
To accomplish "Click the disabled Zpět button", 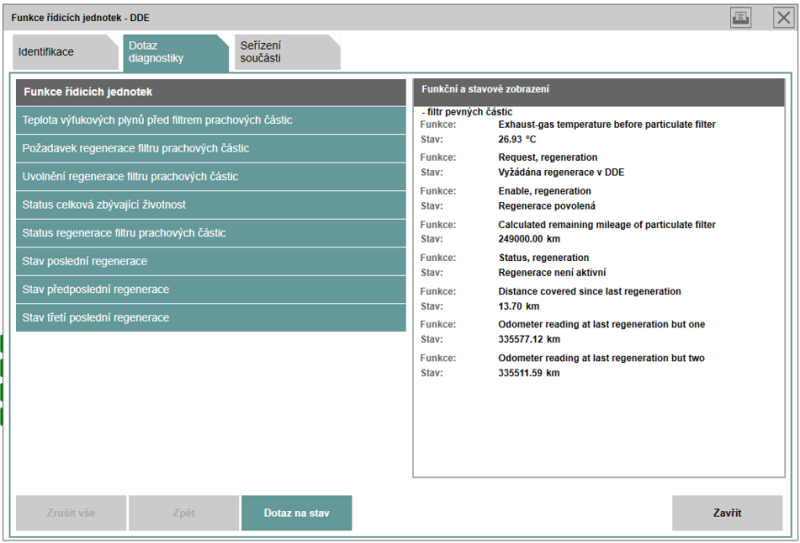I will point(184,513).
